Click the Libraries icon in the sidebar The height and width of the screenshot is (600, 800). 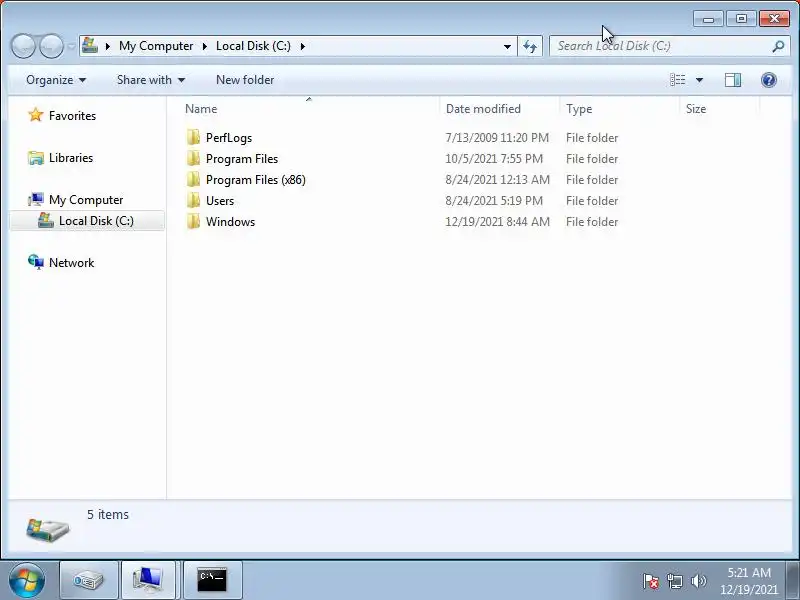(36, 158)
